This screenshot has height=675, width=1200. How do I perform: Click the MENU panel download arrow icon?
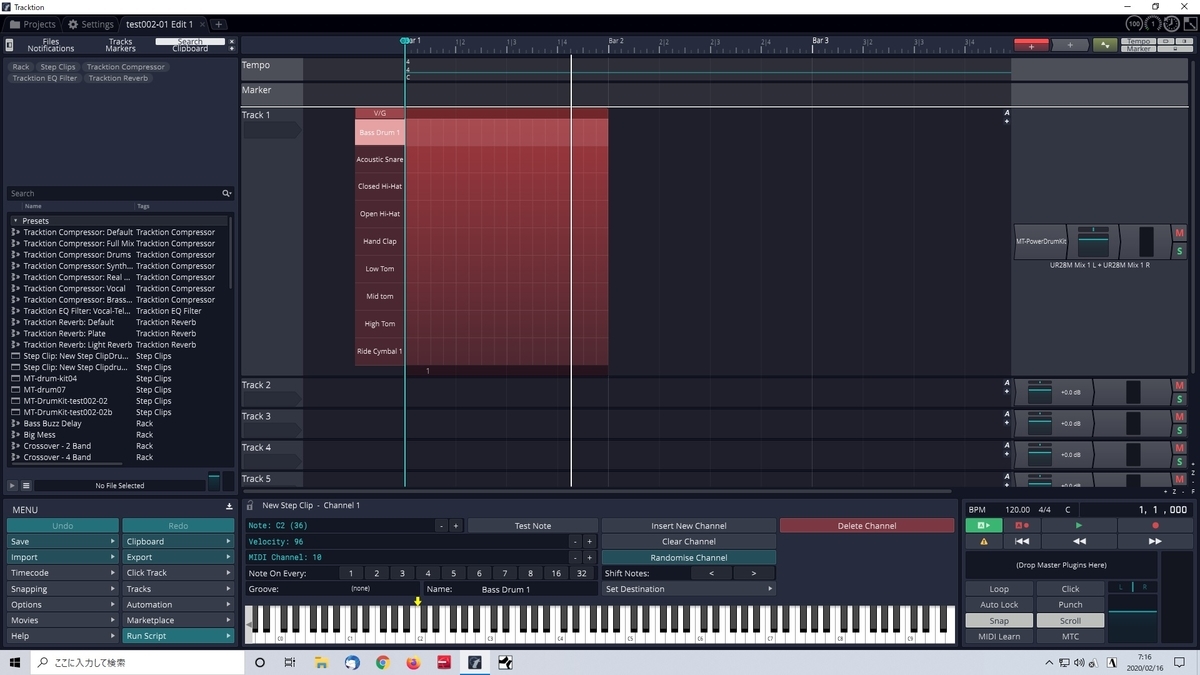[229, 508]
